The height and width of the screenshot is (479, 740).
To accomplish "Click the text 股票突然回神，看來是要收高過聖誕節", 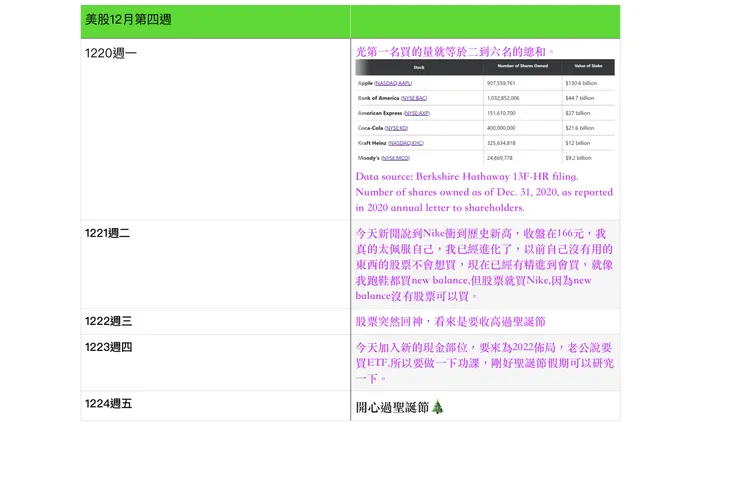I will pos(450,322).
